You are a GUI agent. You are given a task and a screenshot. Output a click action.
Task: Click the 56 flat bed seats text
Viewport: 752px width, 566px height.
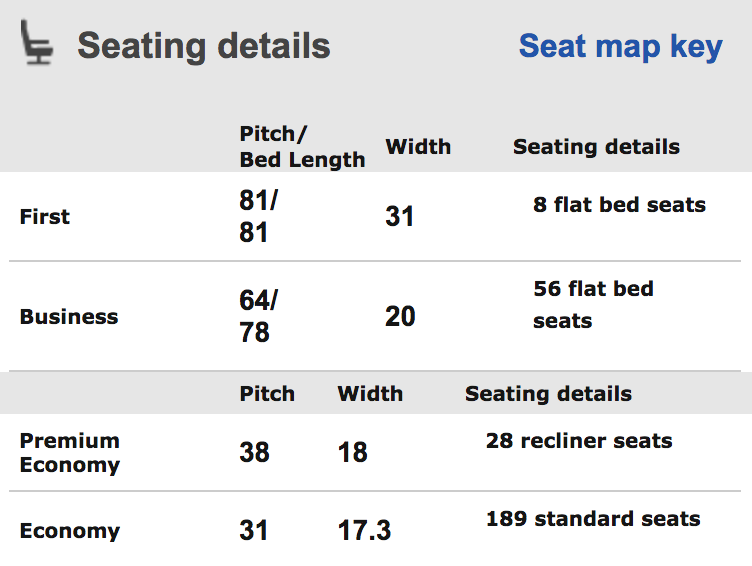[x=593, y=305]
